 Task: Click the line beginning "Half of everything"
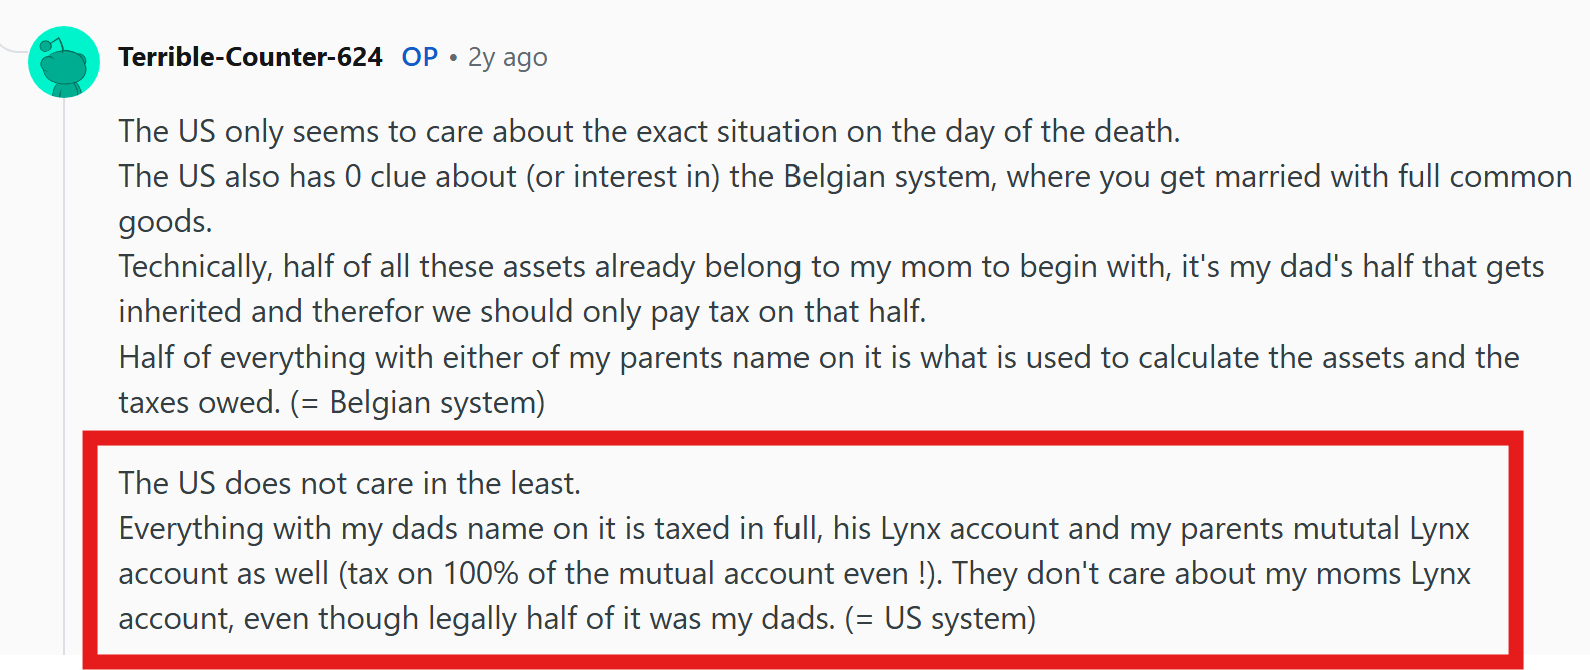(x=818, y=357)
